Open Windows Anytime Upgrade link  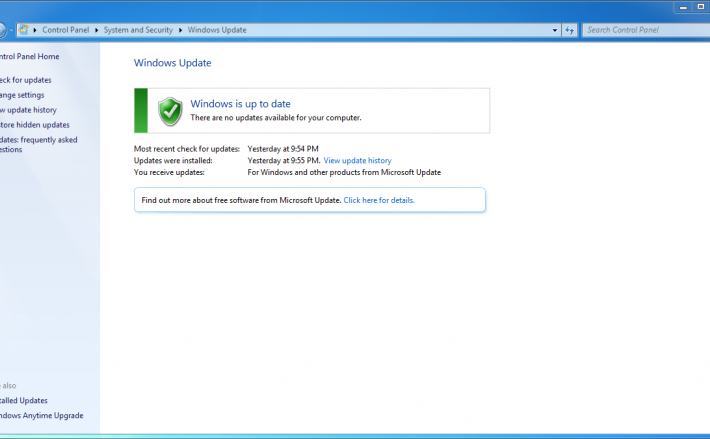click(x=42, y=415)
